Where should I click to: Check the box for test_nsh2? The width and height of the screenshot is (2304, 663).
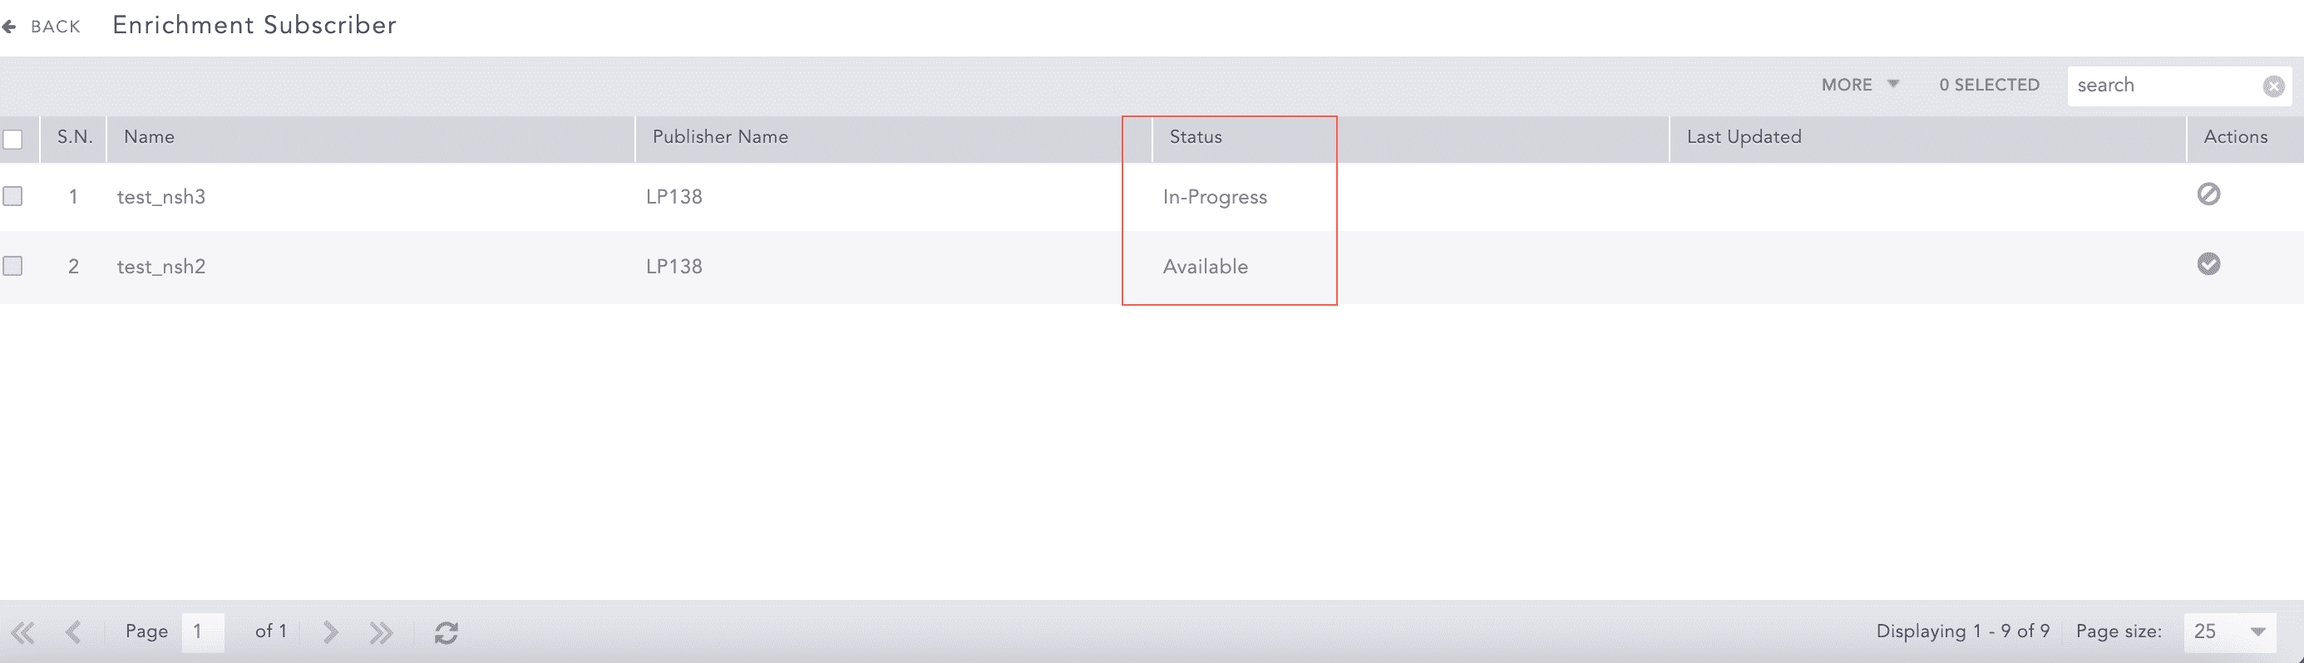(13, 266)
